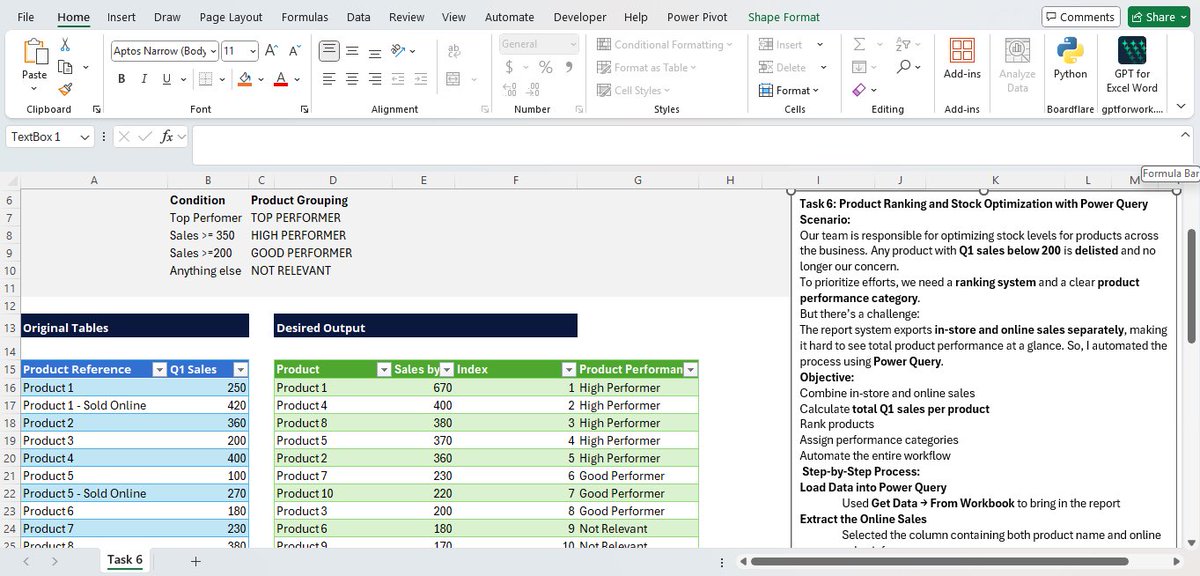Screen dimensions: 1200x576
Task: Align text to the right
Action: point(375,79)
